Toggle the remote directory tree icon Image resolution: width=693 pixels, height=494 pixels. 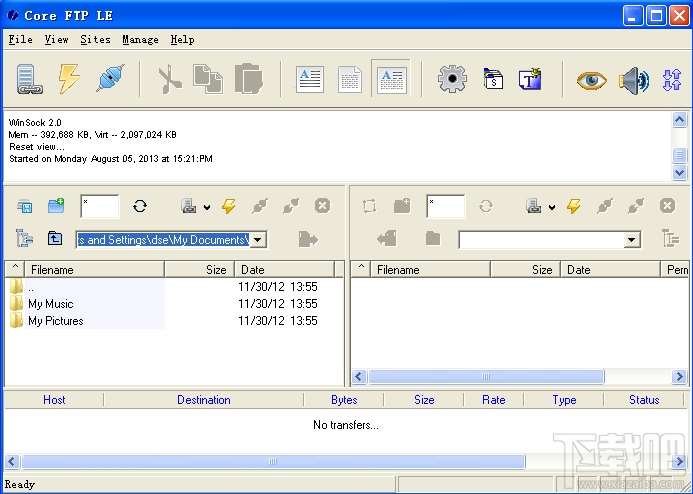670,239
